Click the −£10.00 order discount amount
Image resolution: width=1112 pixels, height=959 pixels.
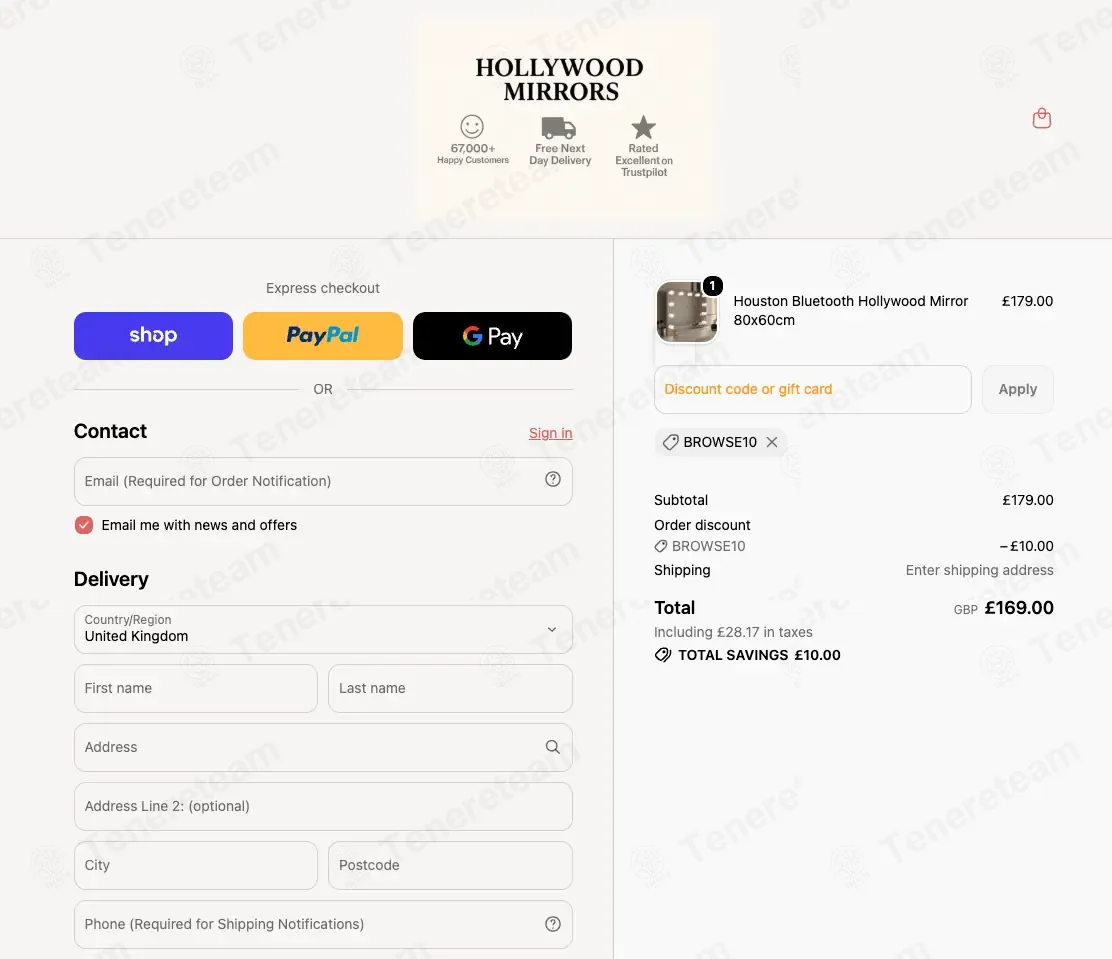click(x=1026, y=546)
